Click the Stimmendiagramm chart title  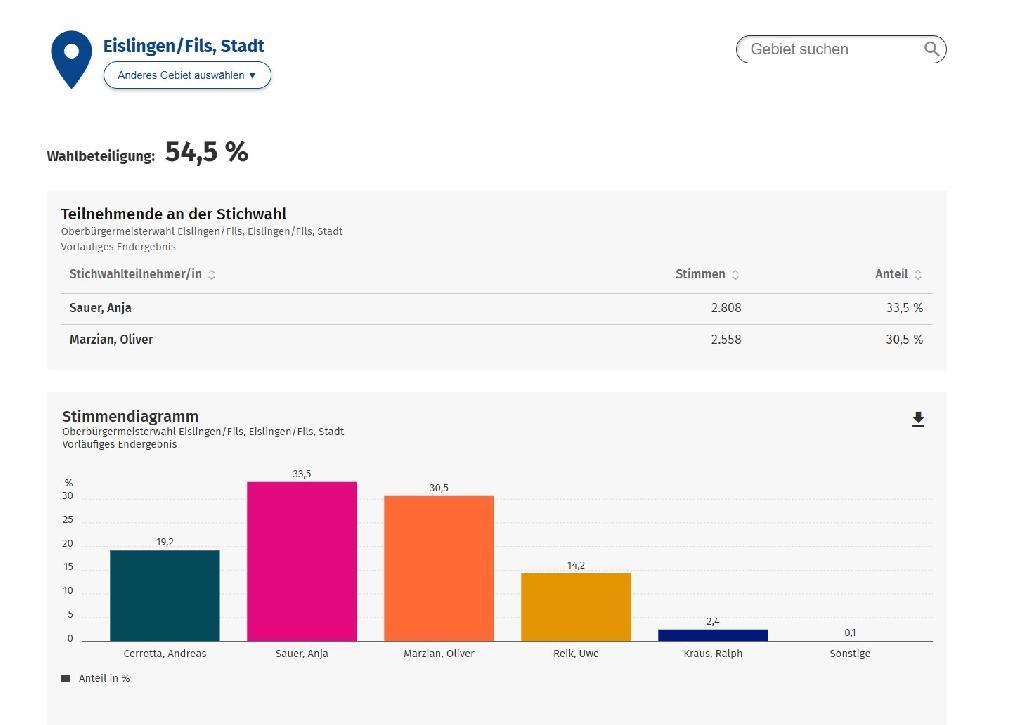point(130,416)
